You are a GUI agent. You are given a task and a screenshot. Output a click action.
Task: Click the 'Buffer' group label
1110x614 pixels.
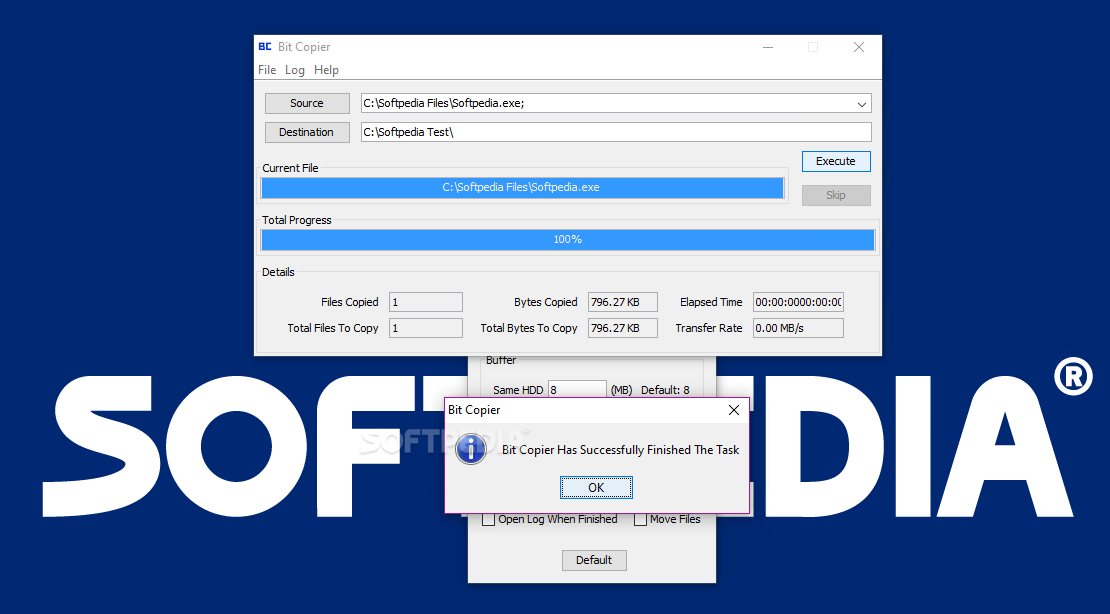(501, 360)
